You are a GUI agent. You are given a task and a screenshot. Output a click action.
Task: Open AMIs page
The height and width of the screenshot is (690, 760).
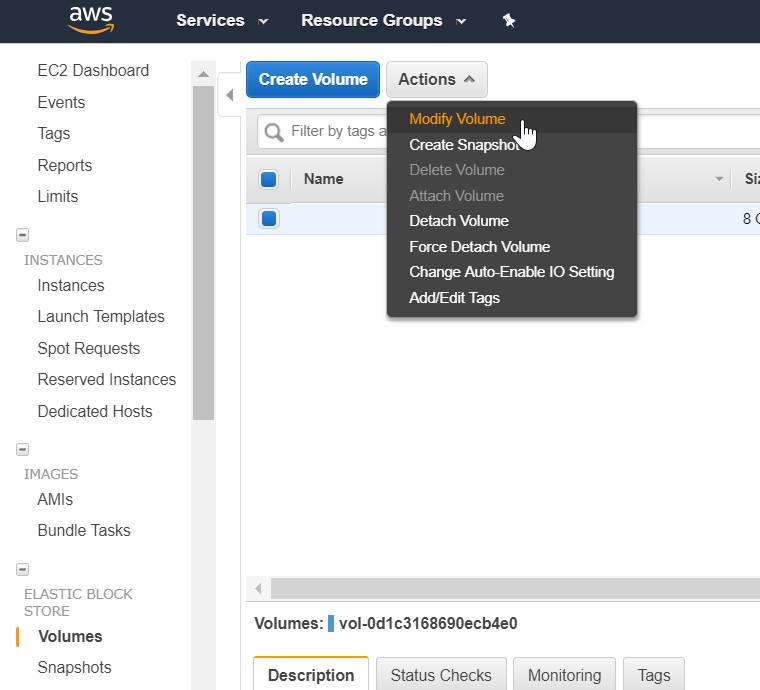(55, 500)
